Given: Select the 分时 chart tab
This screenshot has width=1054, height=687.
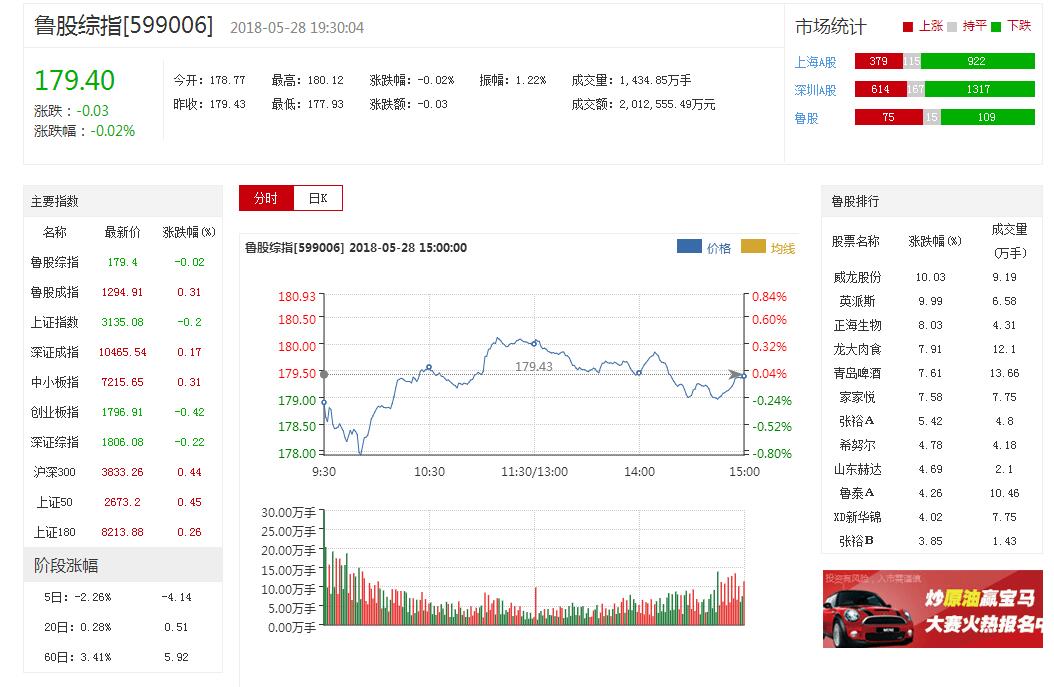Looking at the screenshot, I should tap(266, 198).
